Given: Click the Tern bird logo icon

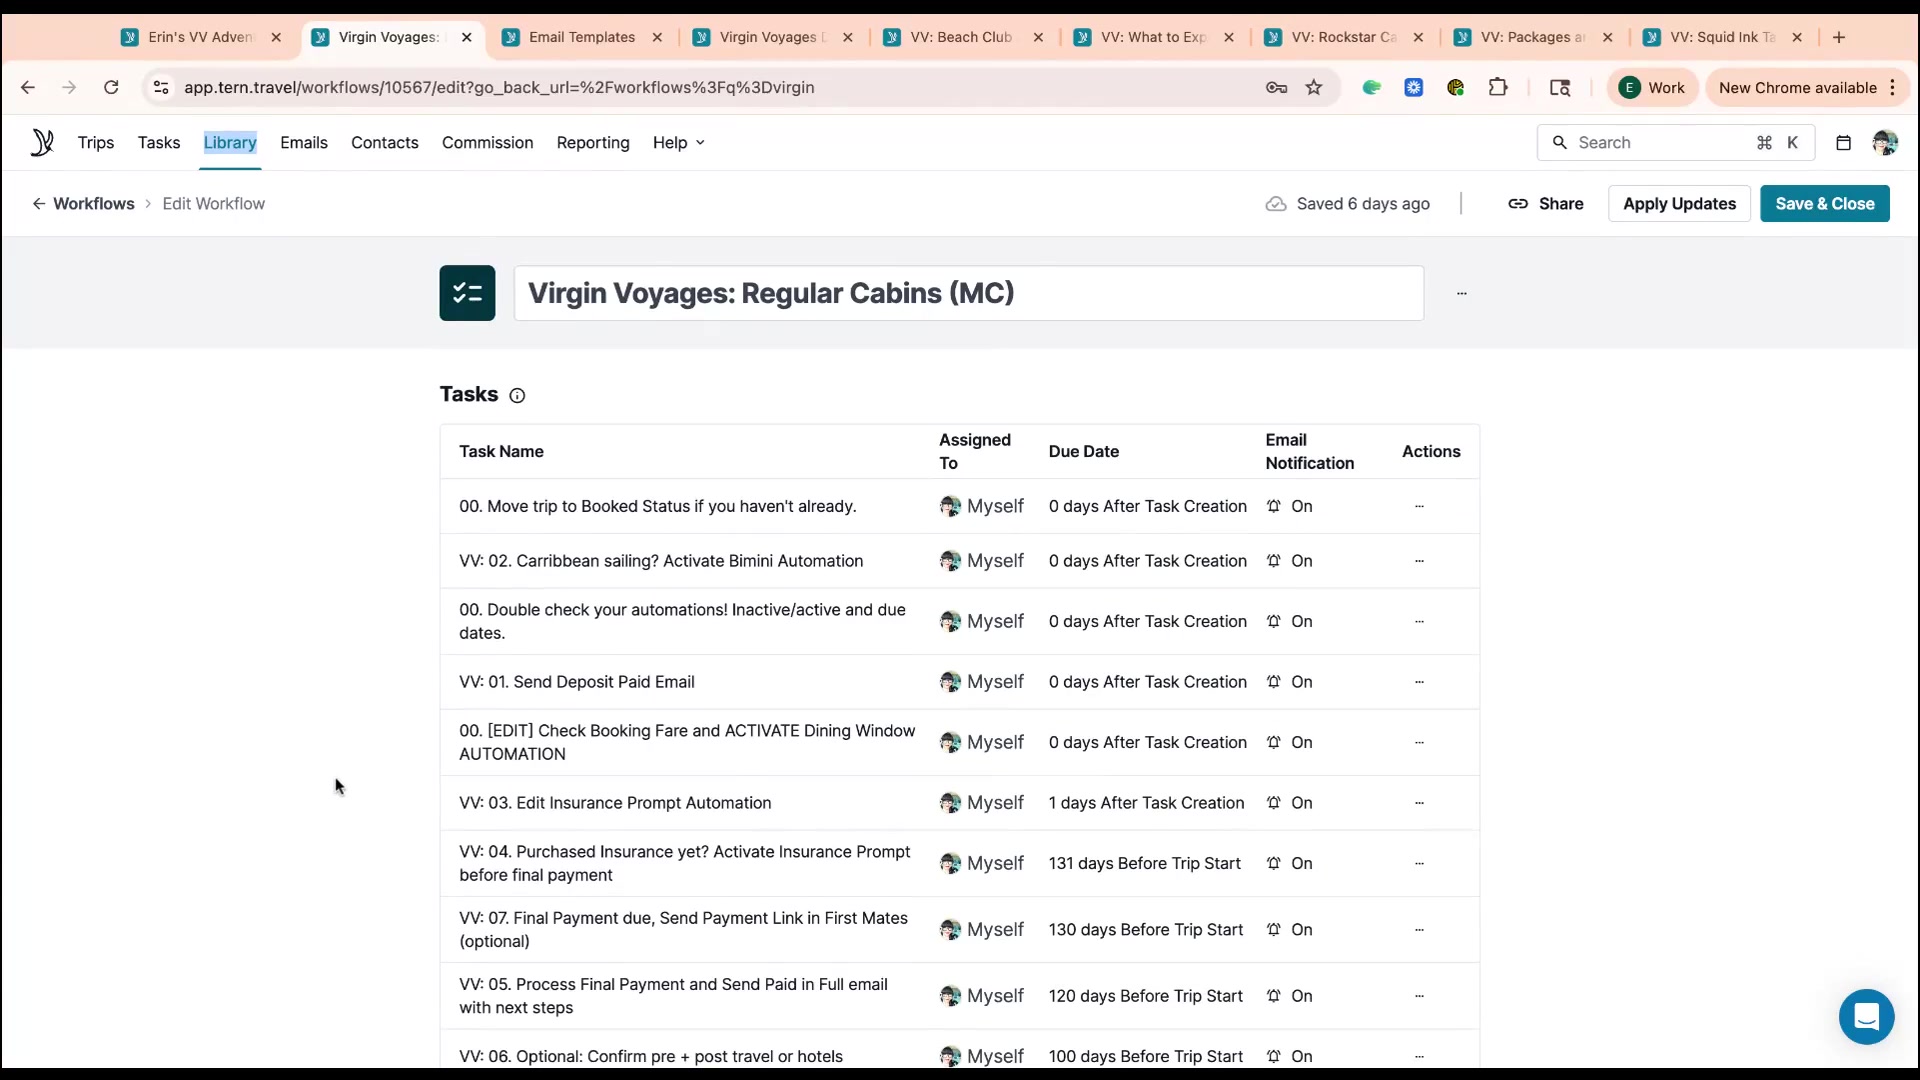Looking at the screenshot, I should pos(42,142).
